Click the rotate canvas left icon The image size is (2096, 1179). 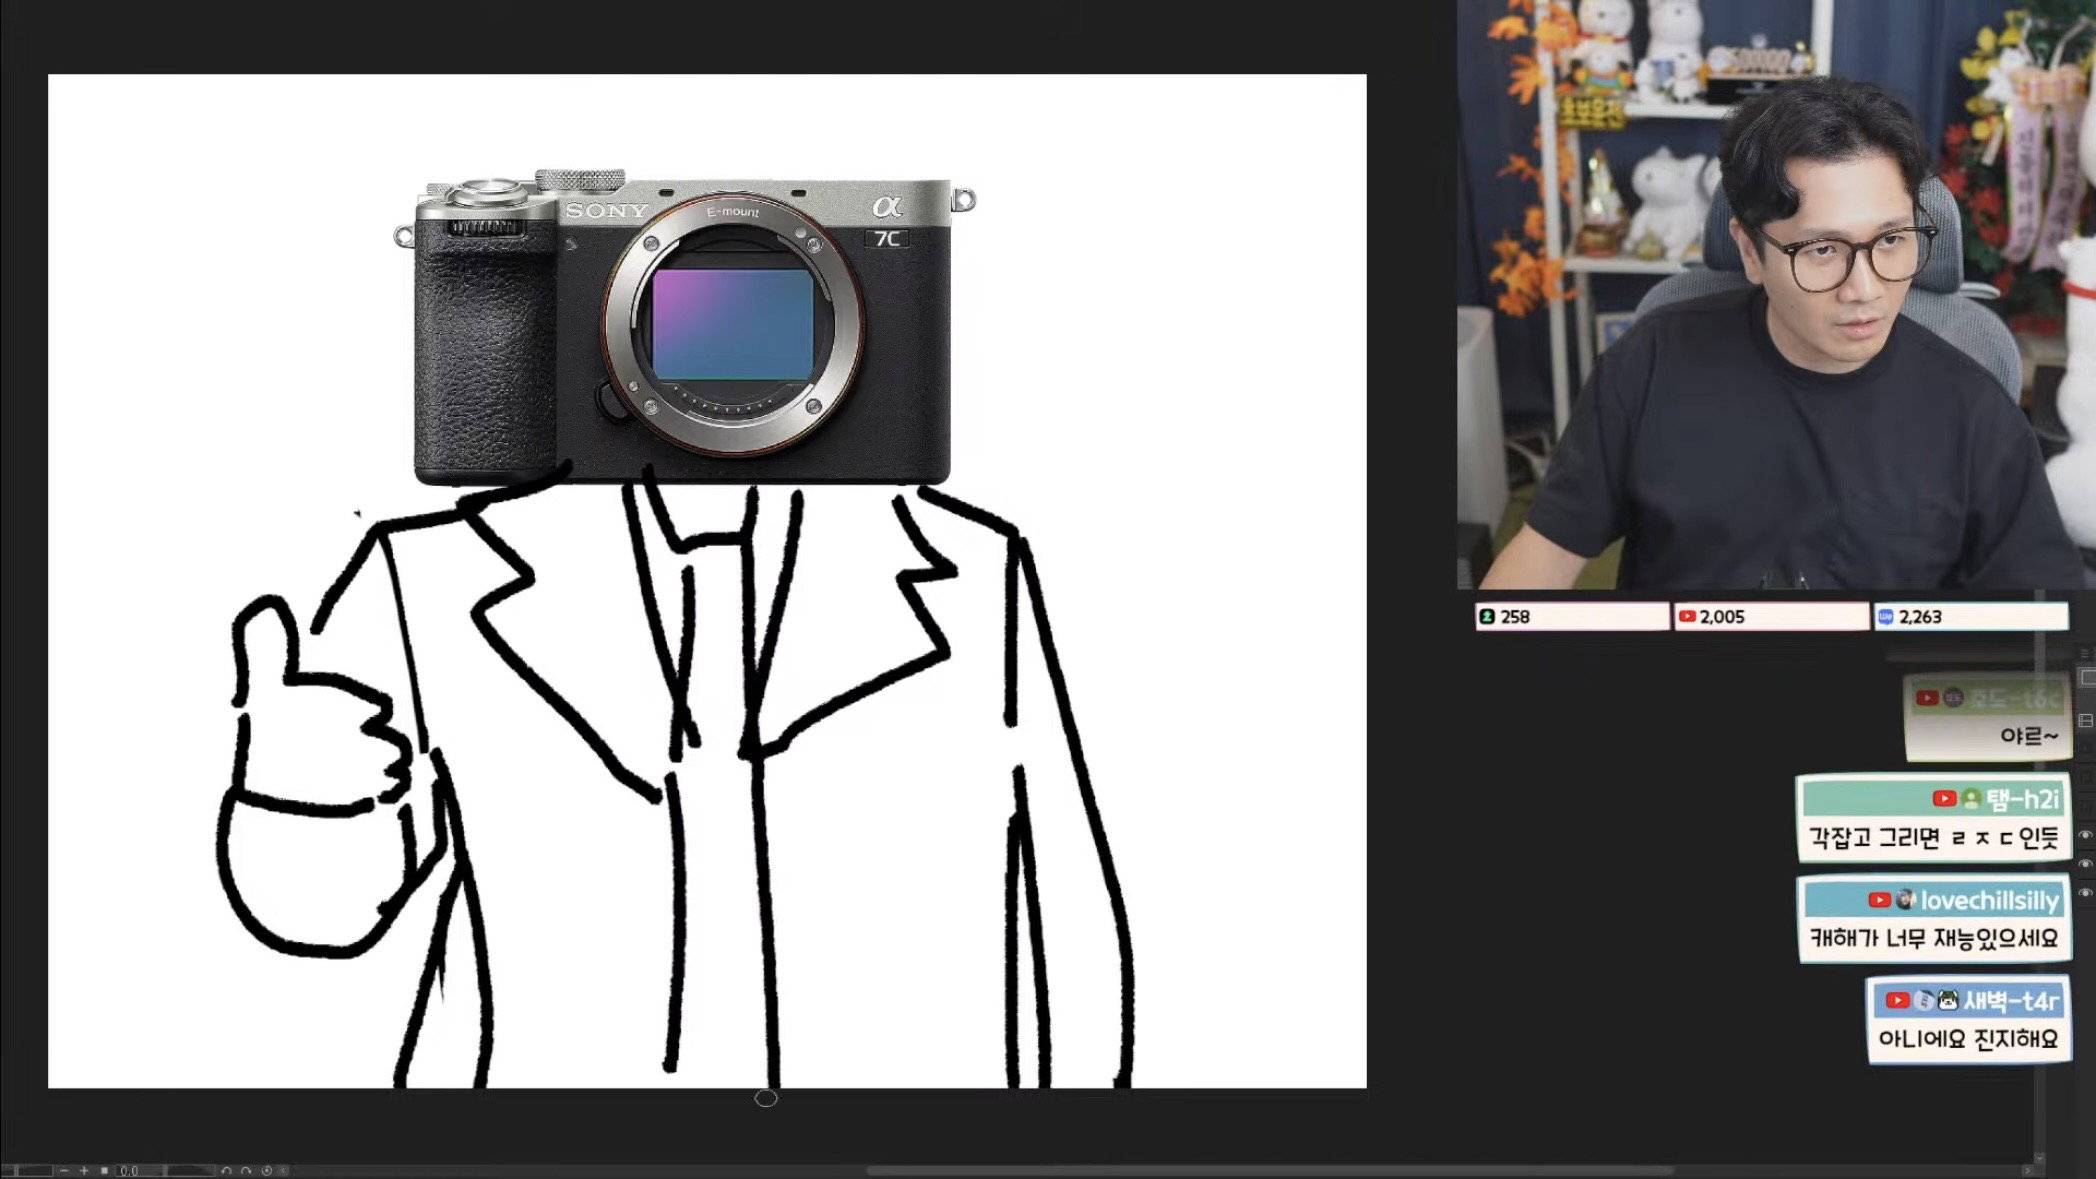[x=227, y=1170]
